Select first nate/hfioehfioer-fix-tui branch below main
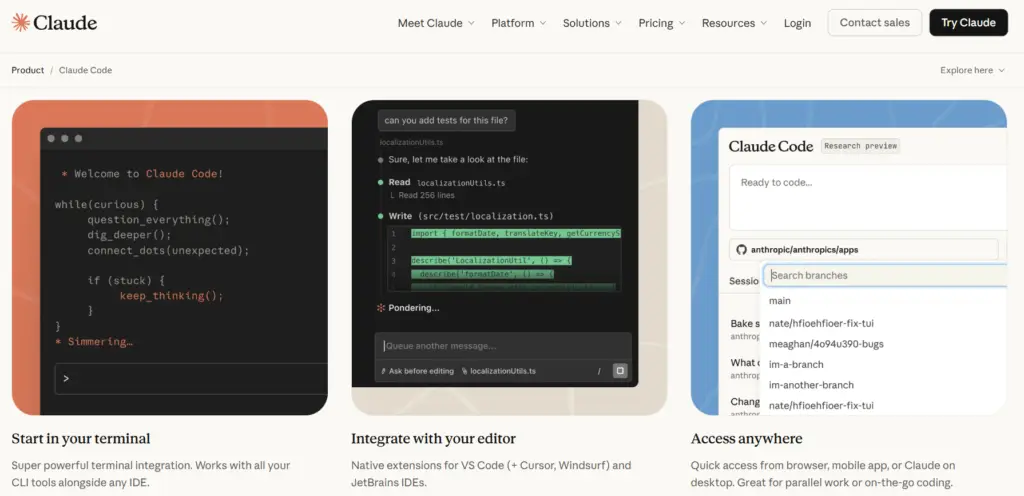Screen dimensions: 1024x496 click(x=821, y=323)
